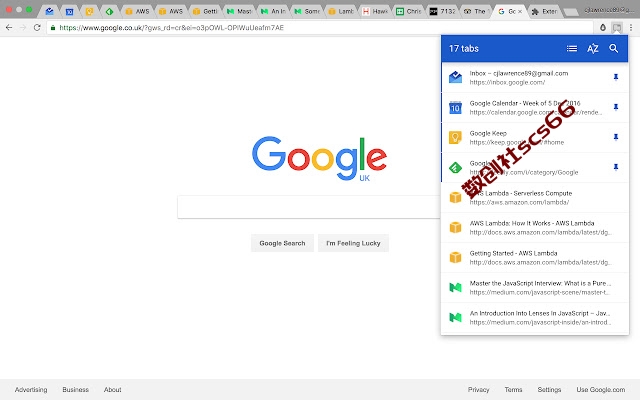Viewport: 640px width, 400px height.
Task: Click Medium icon for Master JavaScript Interview
Action: pos(455,287)
